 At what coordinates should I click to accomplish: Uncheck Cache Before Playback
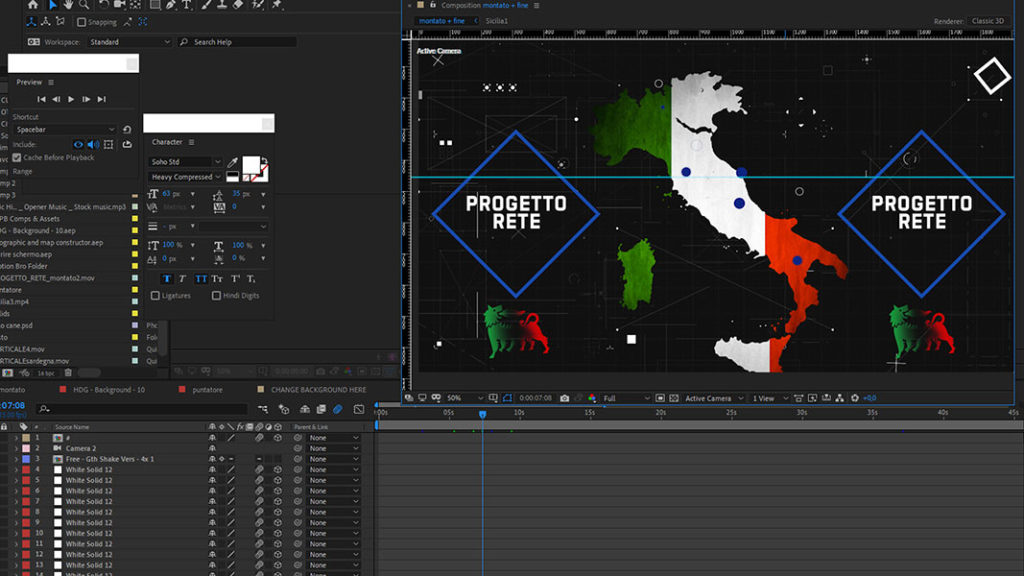(x=17, y=157)
